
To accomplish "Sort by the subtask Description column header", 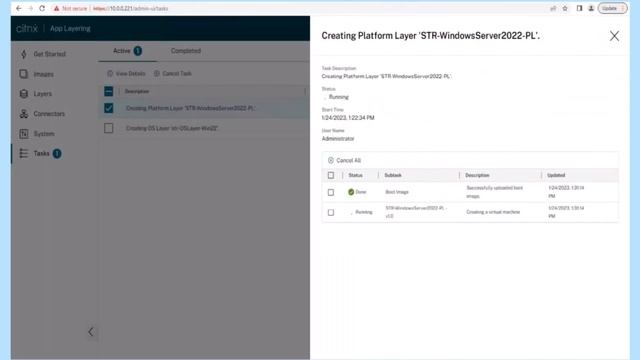I will tap(477, 175).
